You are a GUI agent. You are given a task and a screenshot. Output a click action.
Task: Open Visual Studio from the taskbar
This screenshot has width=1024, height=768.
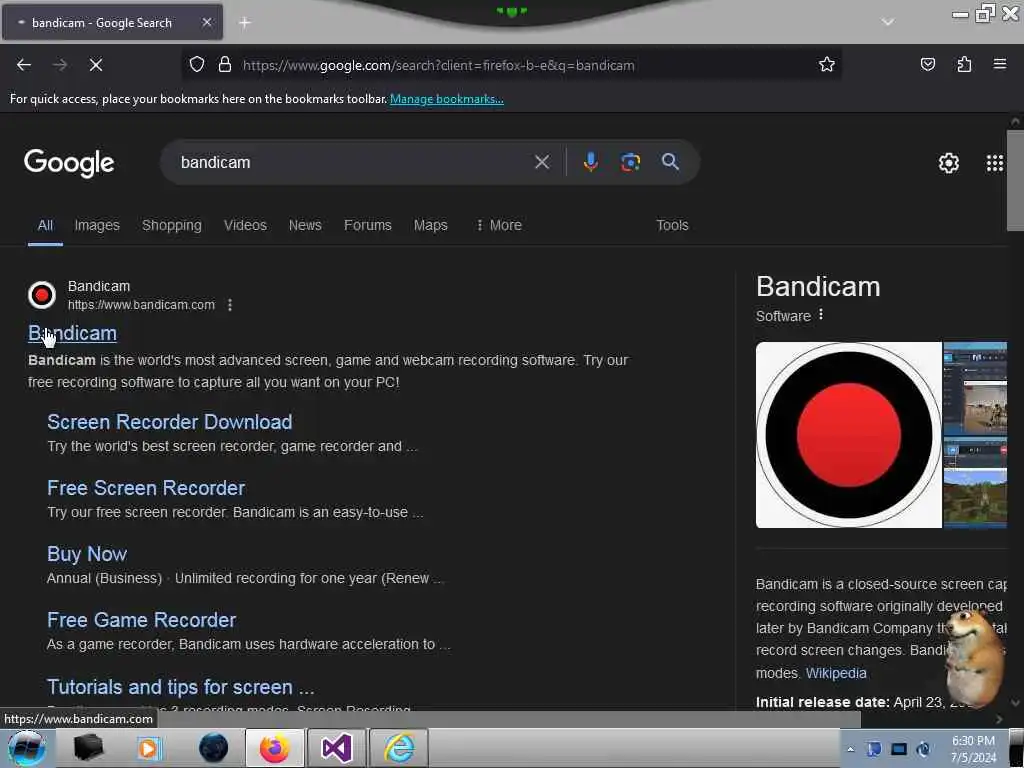(336, 748)
